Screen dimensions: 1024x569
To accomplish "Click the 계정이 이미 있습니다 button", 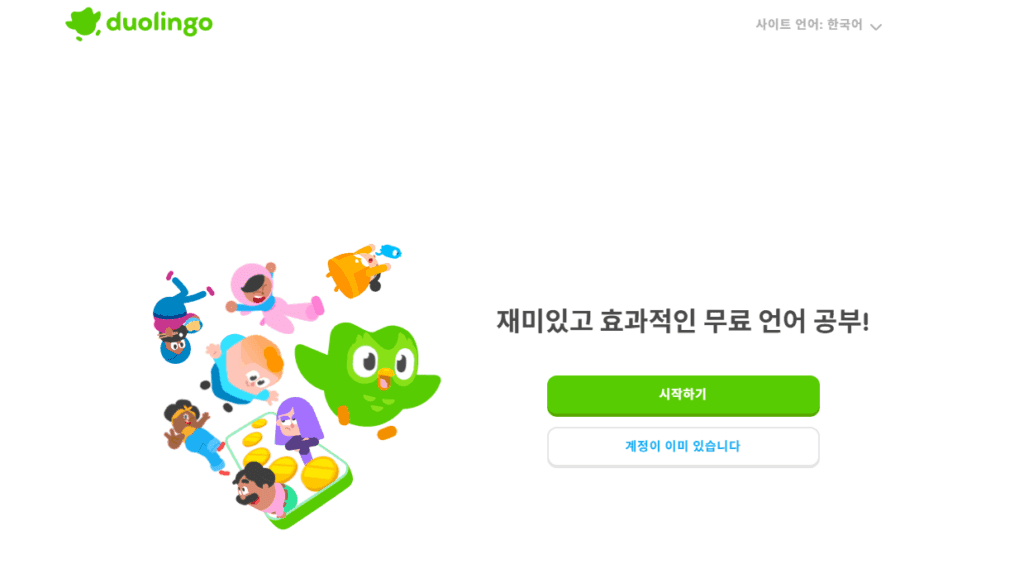I will pos(683,447).
